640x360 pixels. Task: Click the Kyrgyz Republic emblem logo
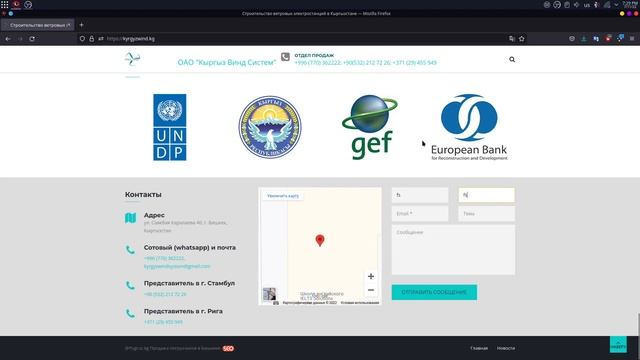tap(270, 127)
